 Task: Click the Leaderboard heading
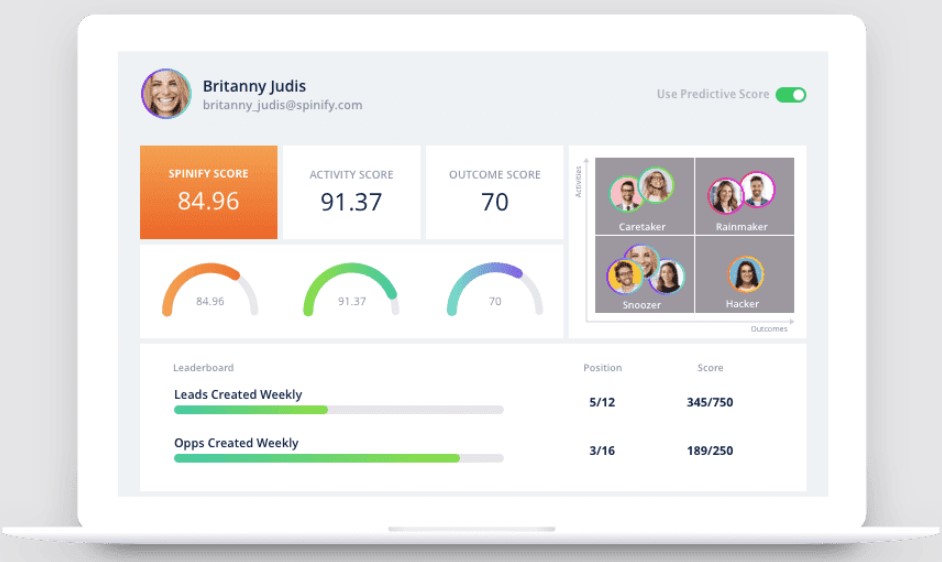click(x=203, y=368)
